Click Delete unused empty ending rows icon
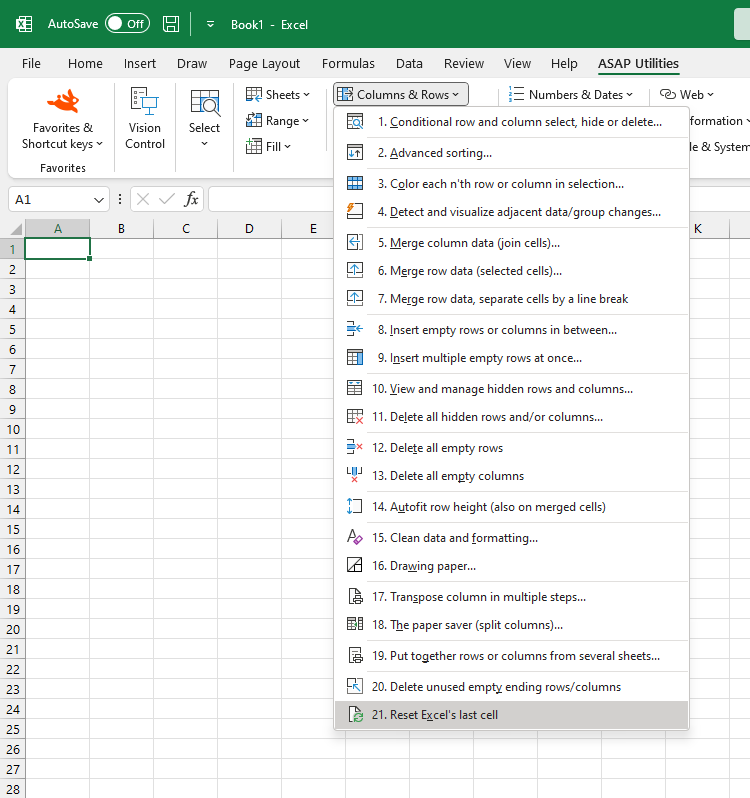750x798 pixels. [x=355, y=687]
